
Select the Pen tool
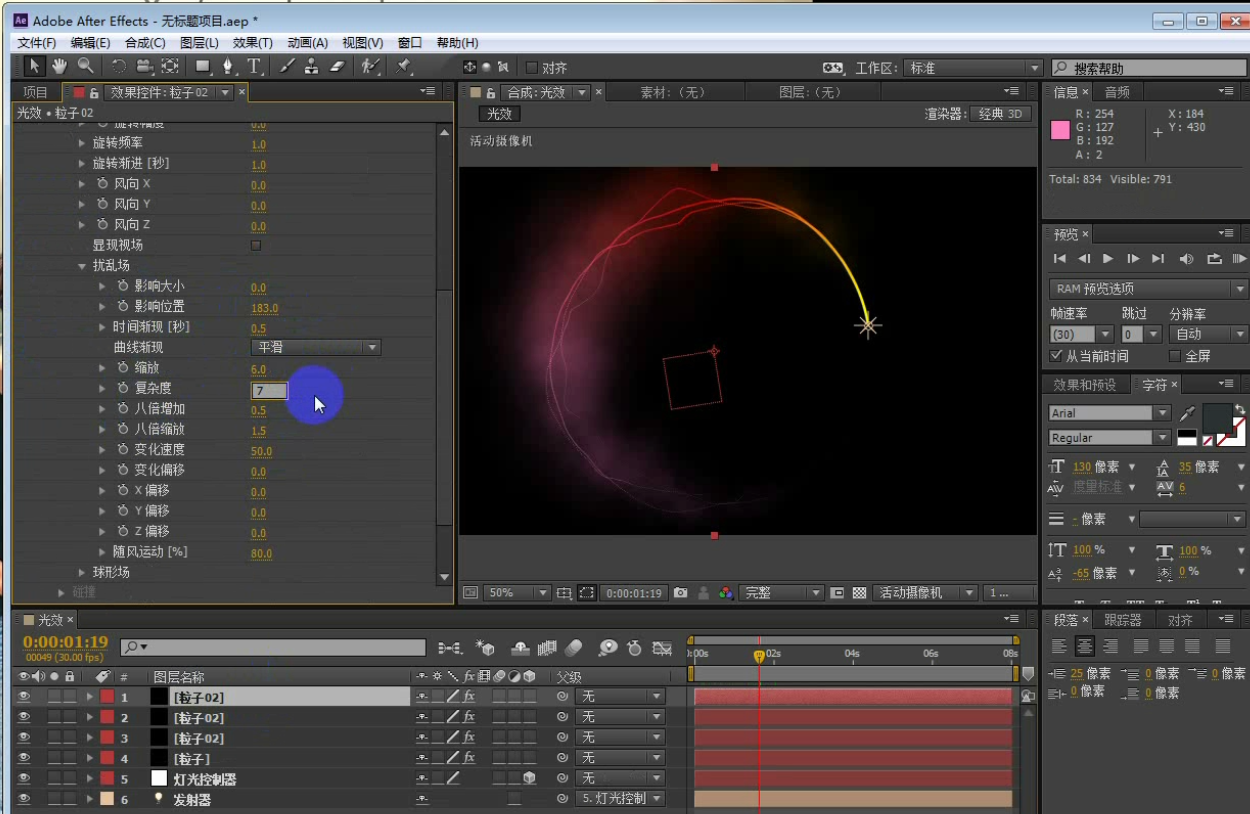coord(228,66)
